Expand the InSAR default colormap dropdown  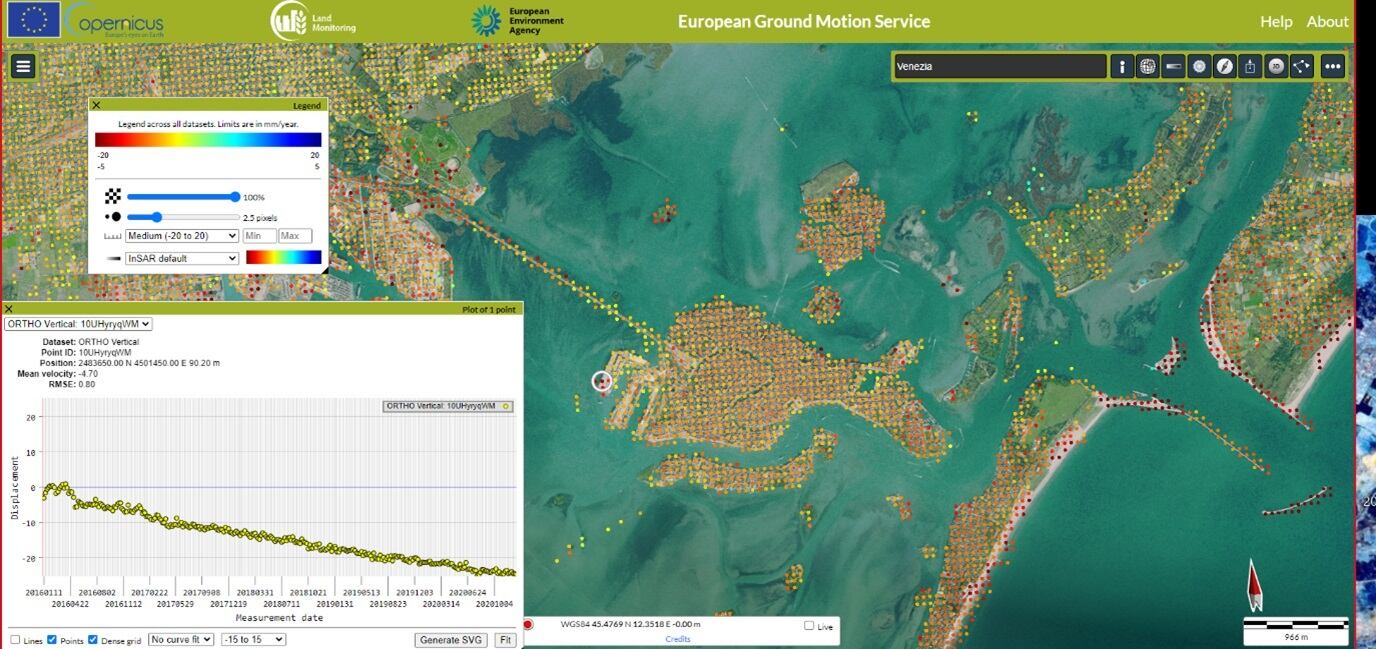(x=181, y=258)
